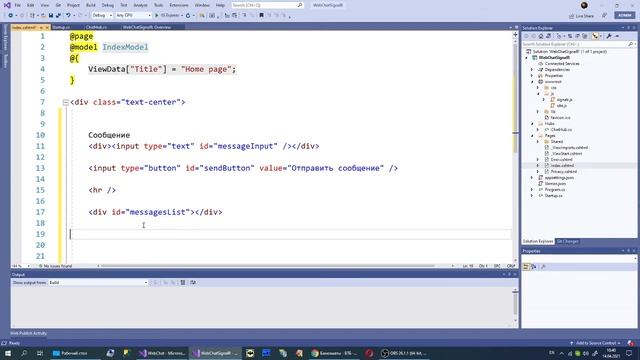Open the Any CPU platform dropdown

[x=133, y=16]
